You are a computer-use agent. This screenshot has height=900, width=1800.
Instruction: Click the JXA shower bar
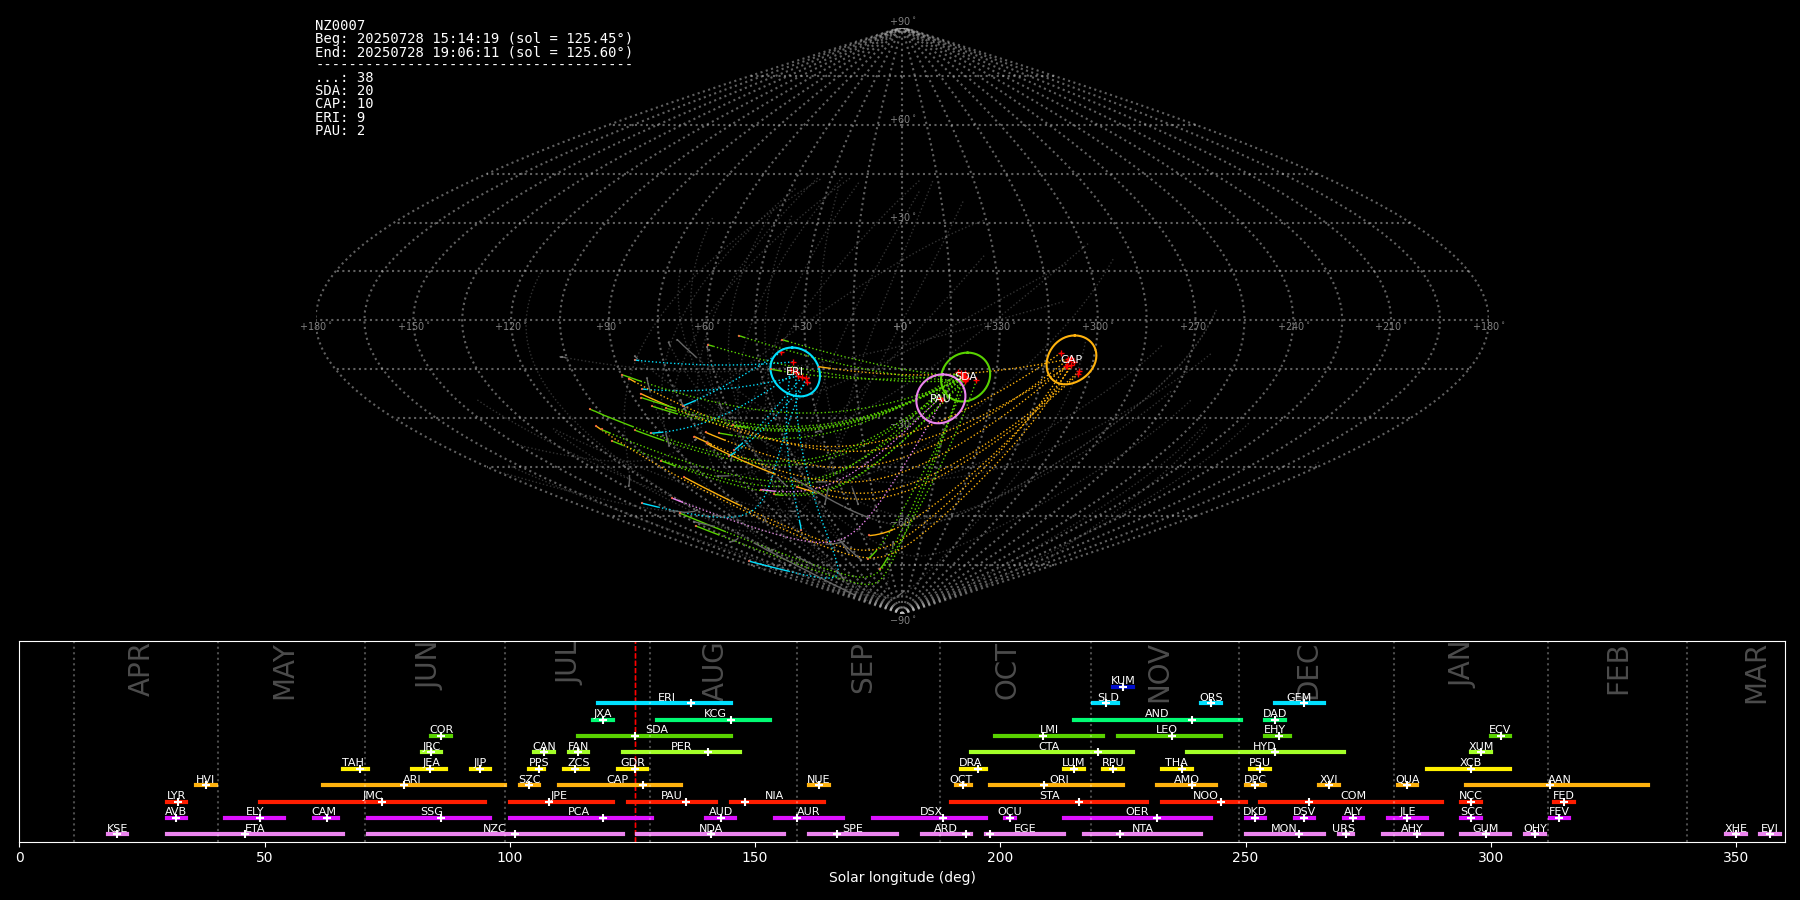click(x=603, y=720)
